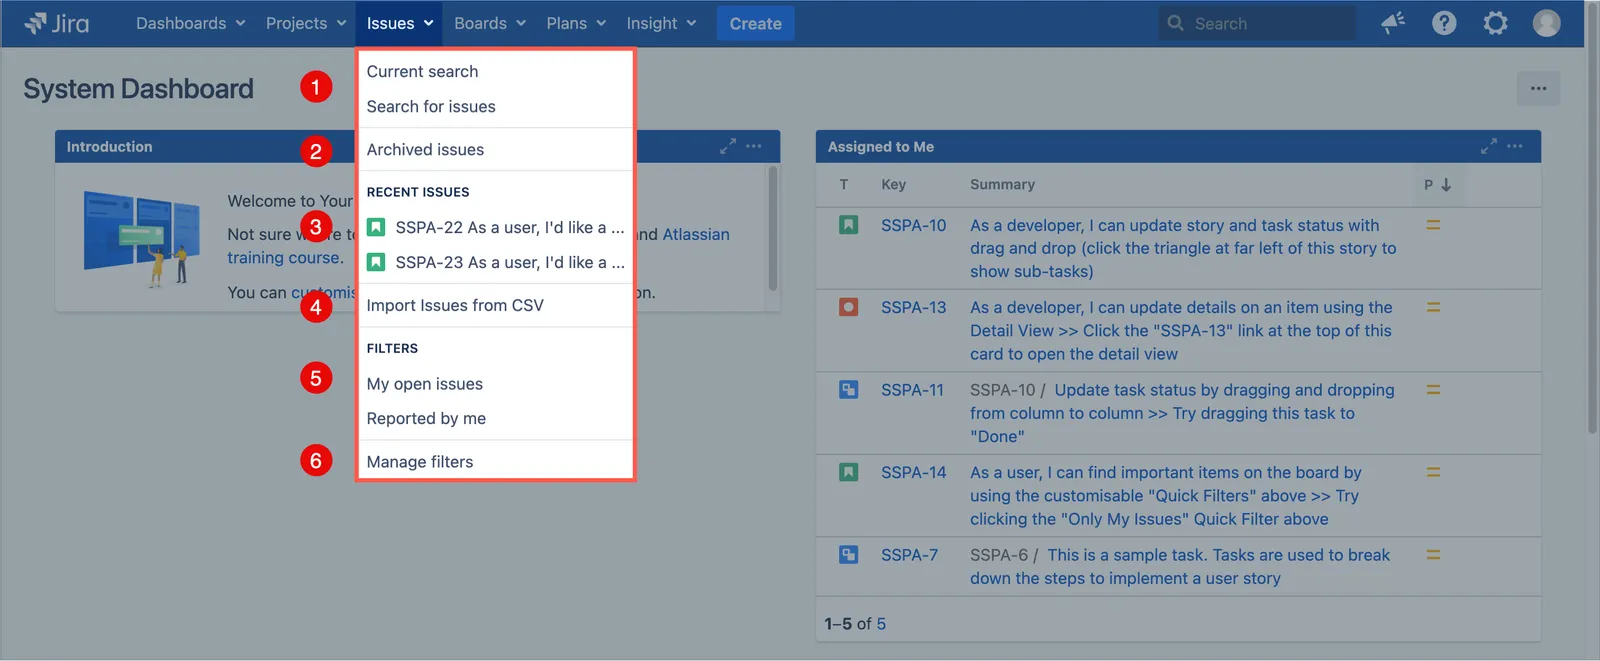Click the story type icon for SSPA-14
This screenshot has width=1600, height=661.
click(x=848, y=472)
